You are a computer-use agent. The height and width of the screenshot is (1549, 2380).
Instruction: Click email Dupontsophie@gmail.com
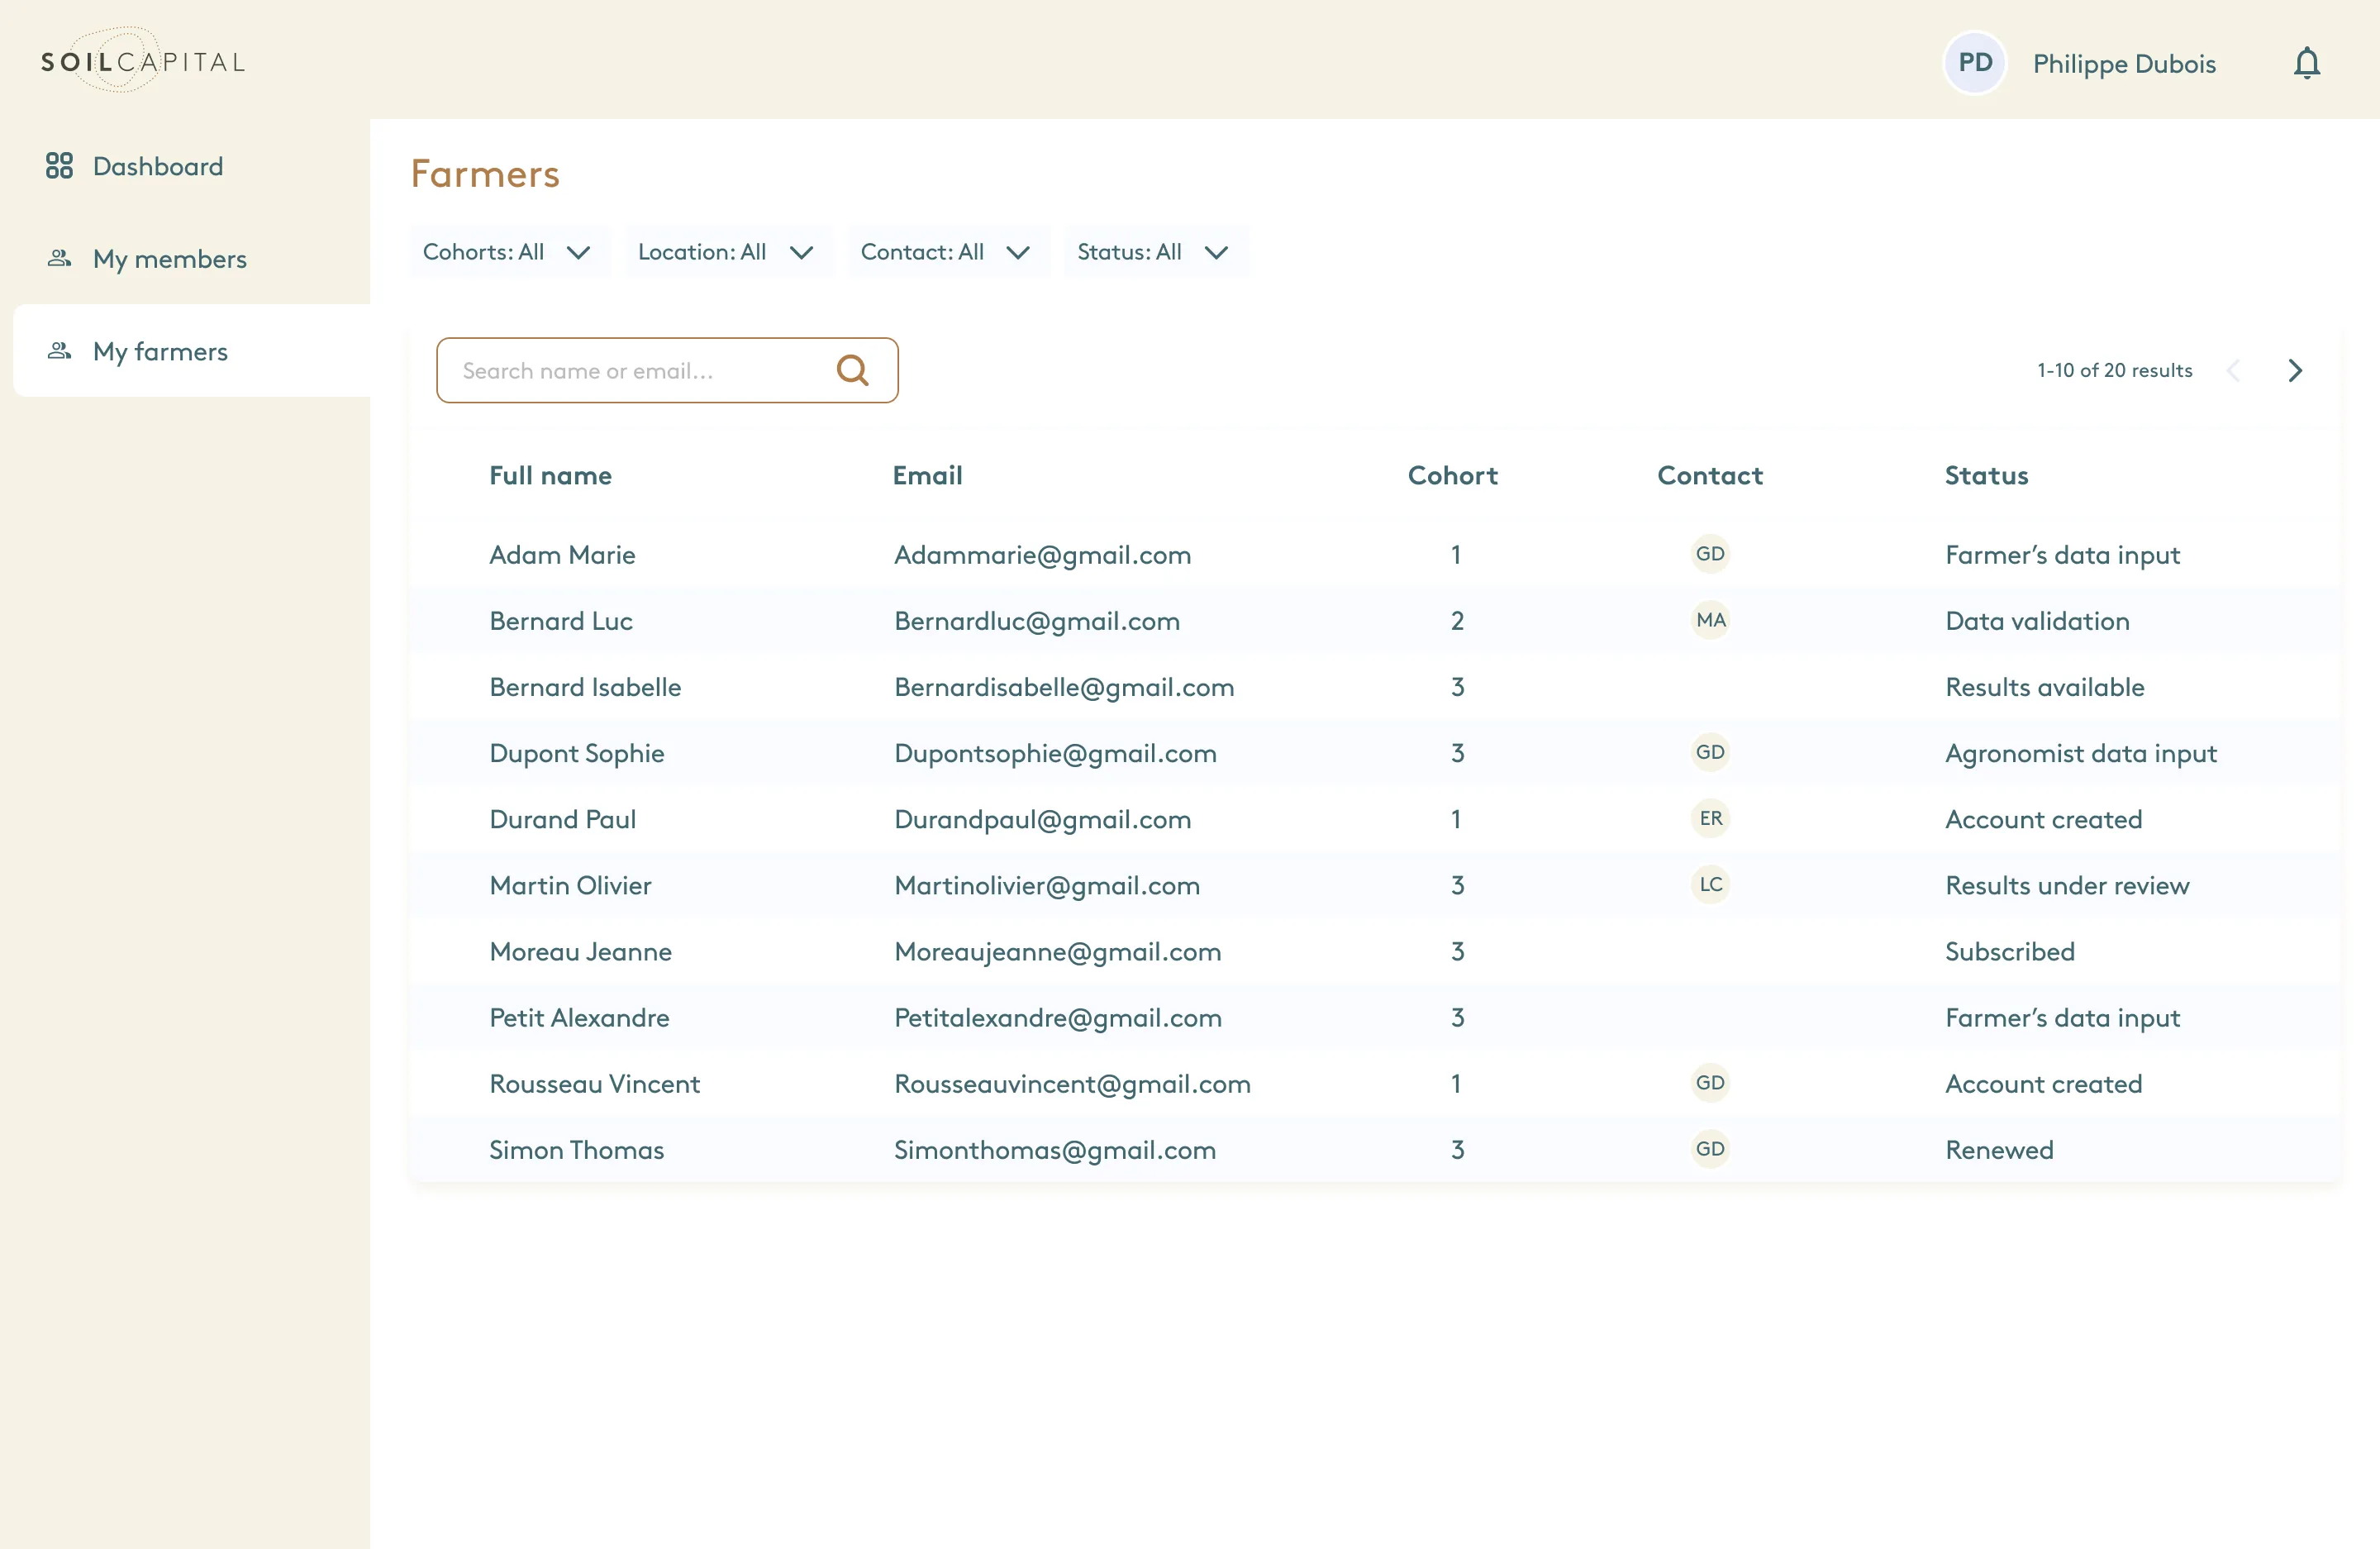coord(1055,753)
